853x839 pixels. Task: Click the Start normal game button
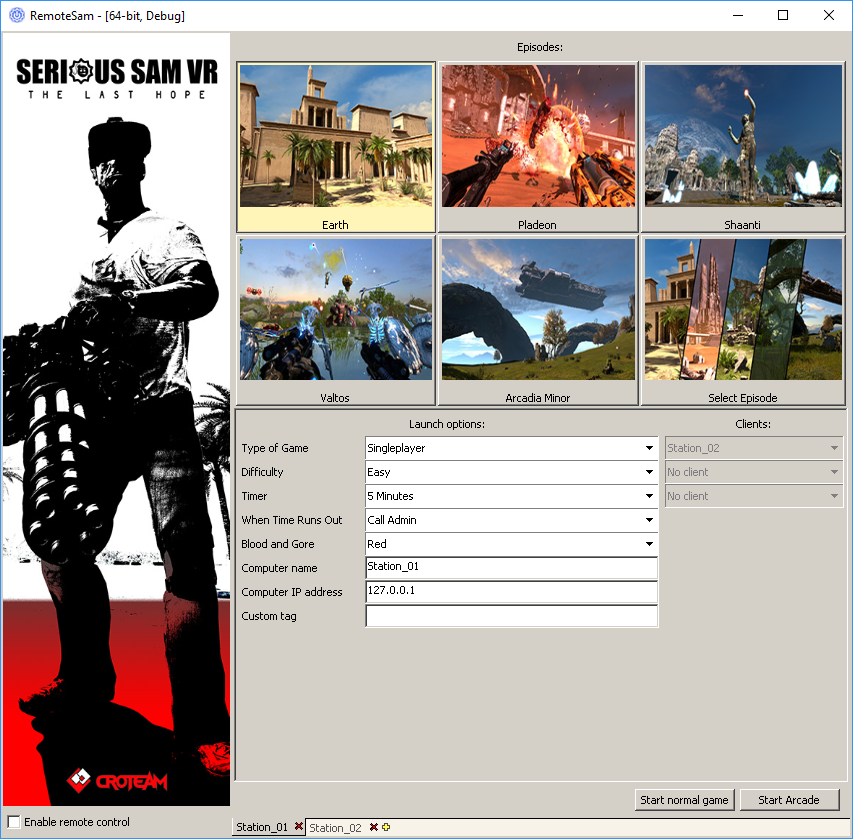(684, 800)
